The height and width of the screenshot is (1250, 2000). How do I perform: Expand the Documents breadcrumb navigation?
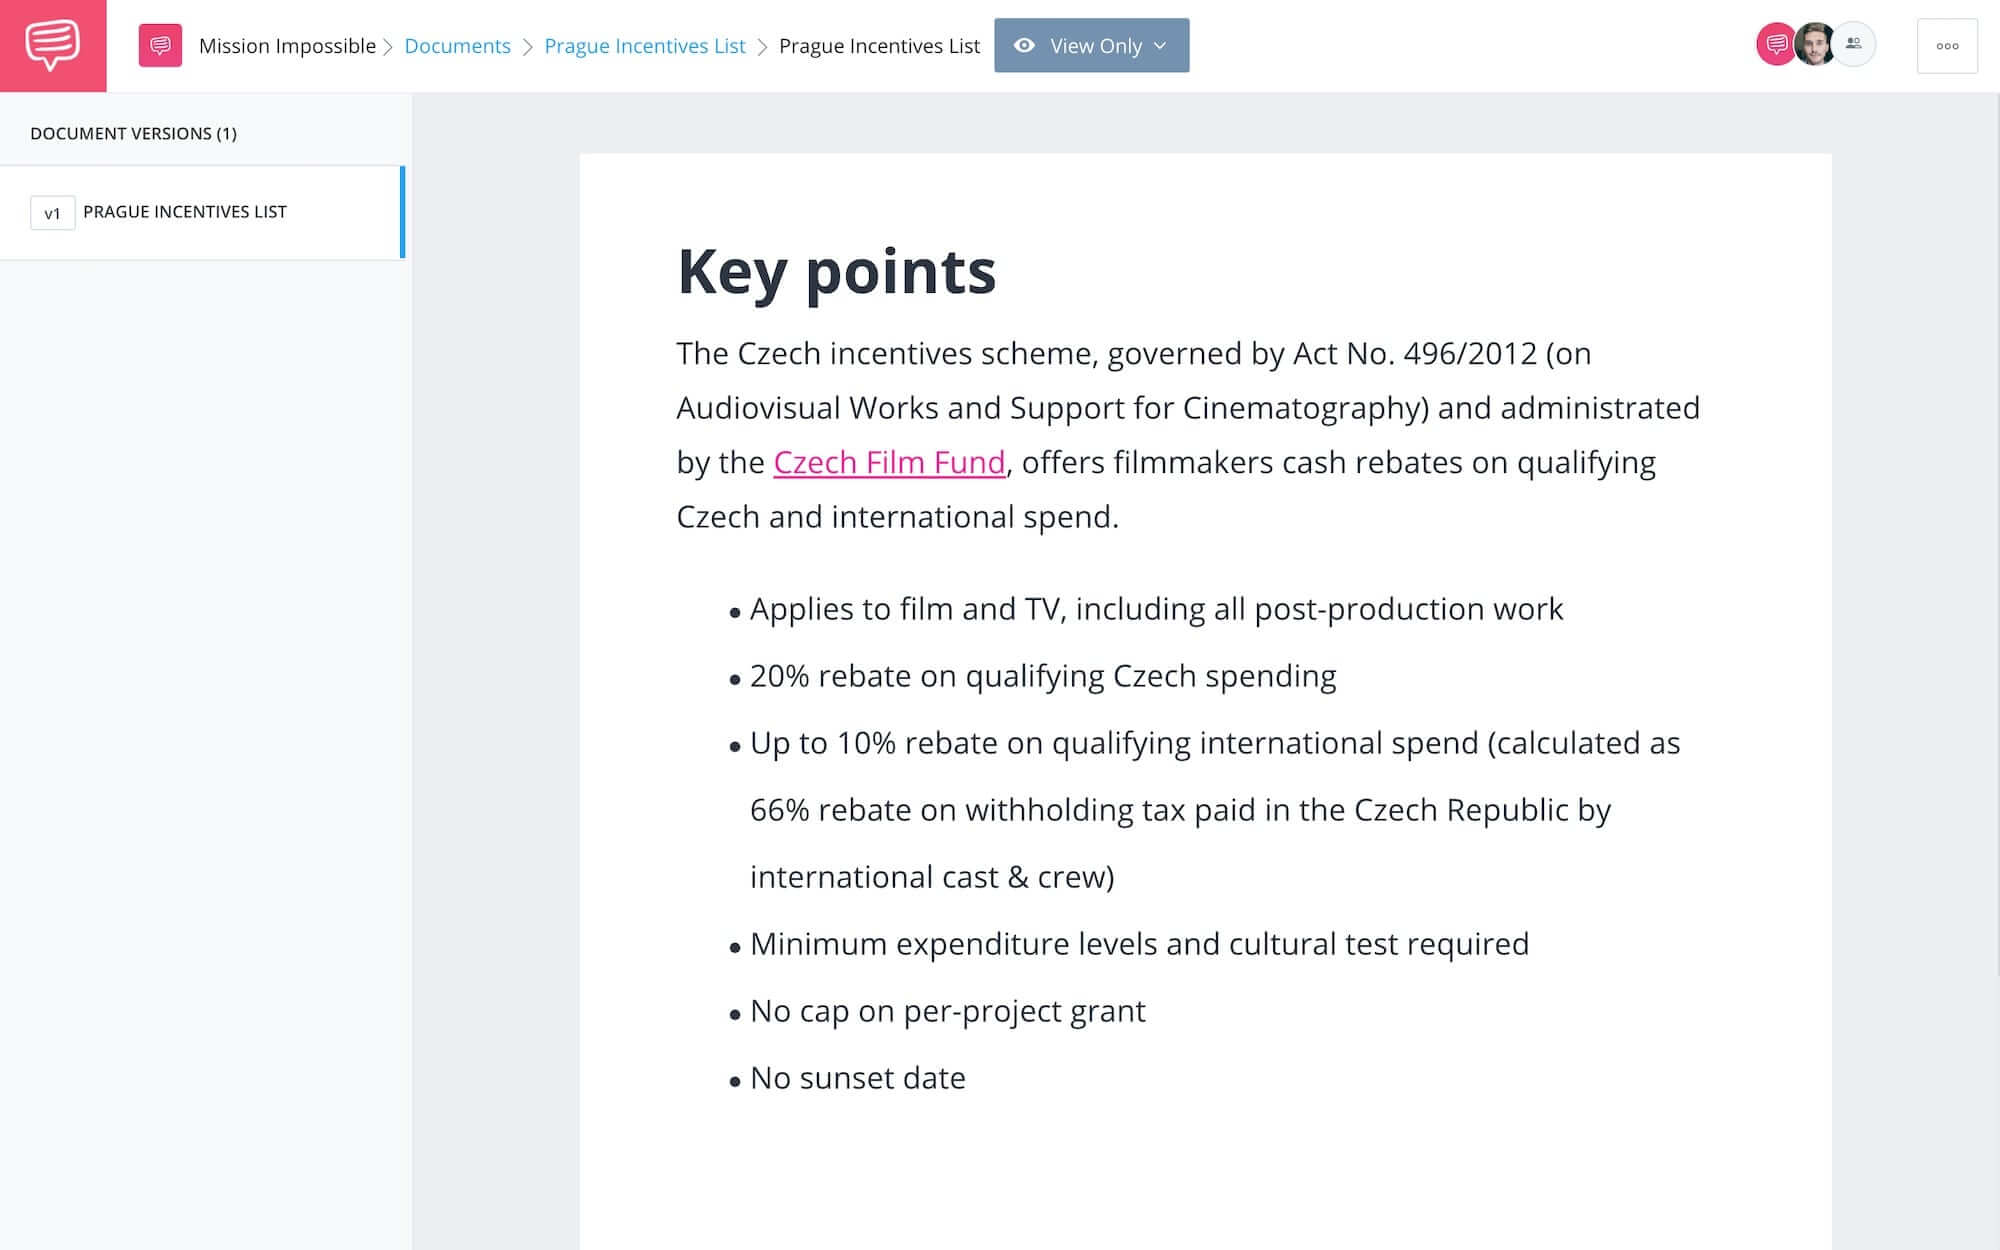point(456,45)
